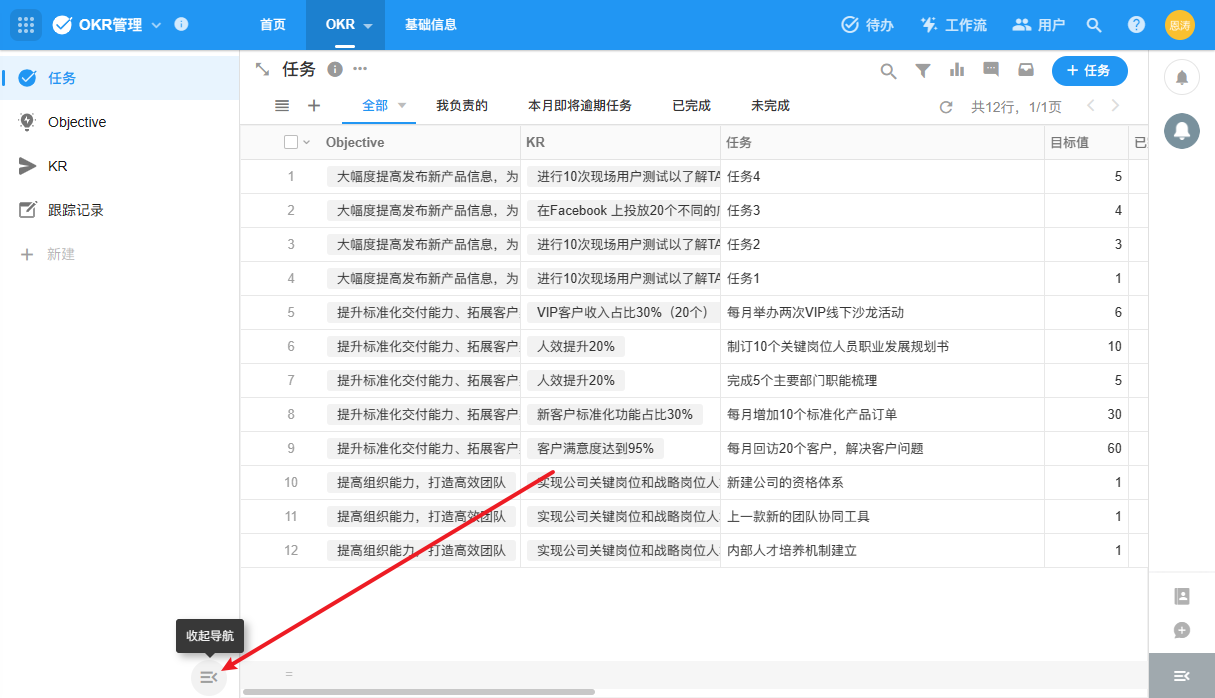Click the horizontal scrollbar at table bottom

click(418, 692)
